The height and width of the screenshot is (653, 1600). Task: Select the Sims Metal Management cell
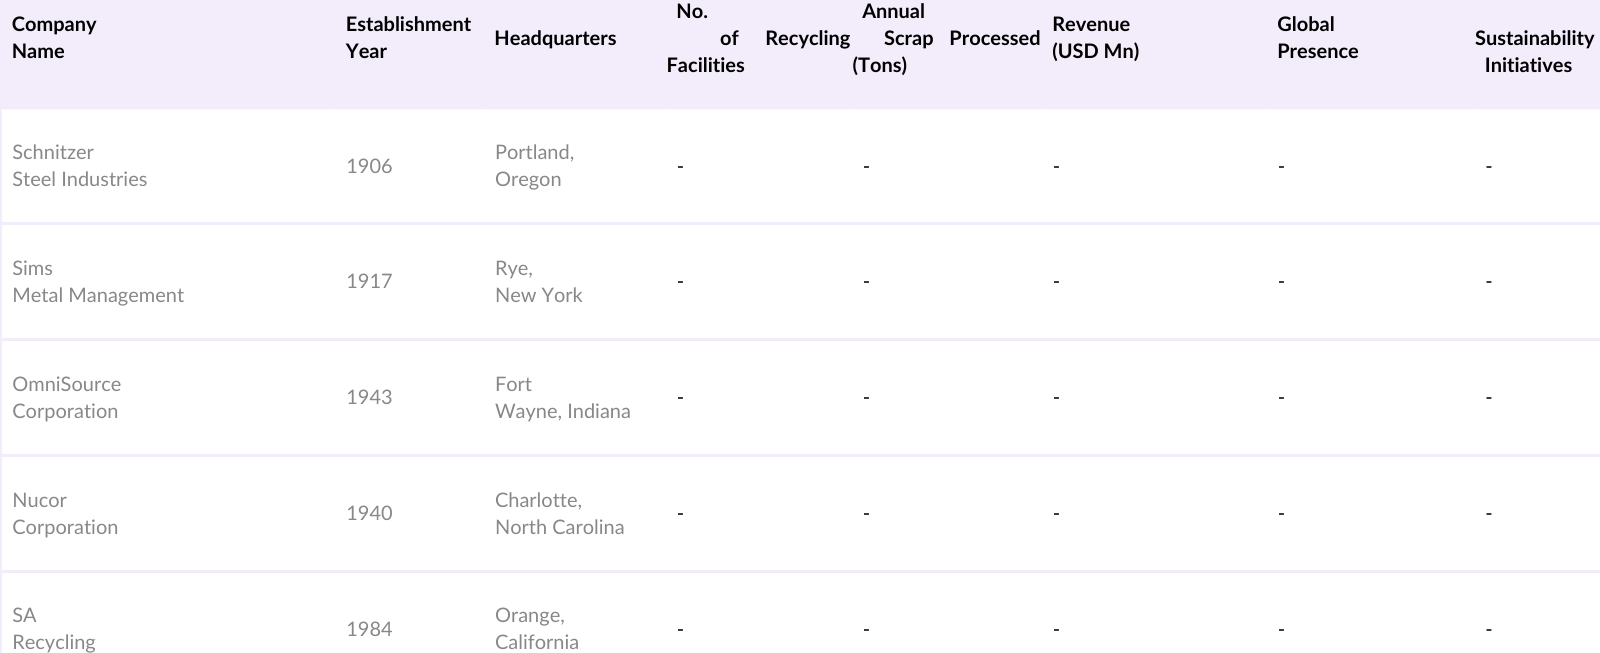pyautogui.click(x=98, y=282)
